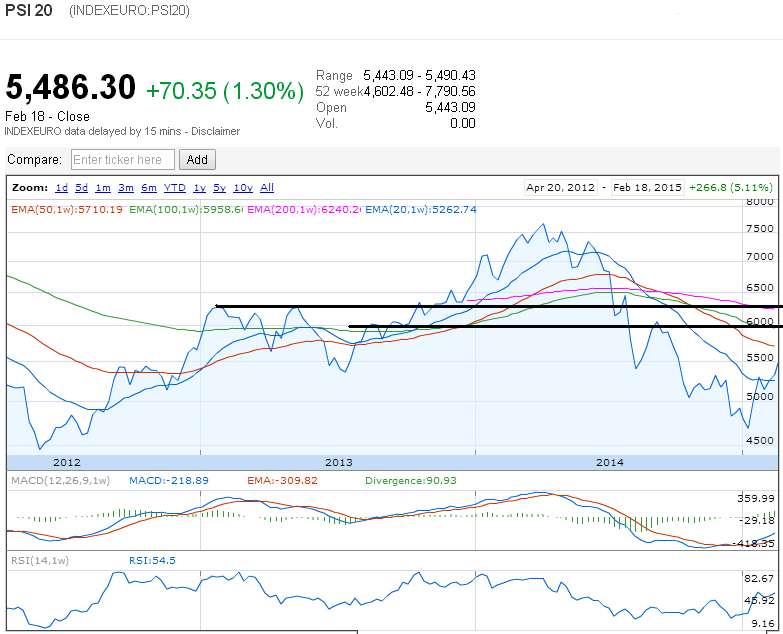Edit the Apr 20, 2012 start date
Viewport: 783px width, 634px height.
click(x=561, y=188)
